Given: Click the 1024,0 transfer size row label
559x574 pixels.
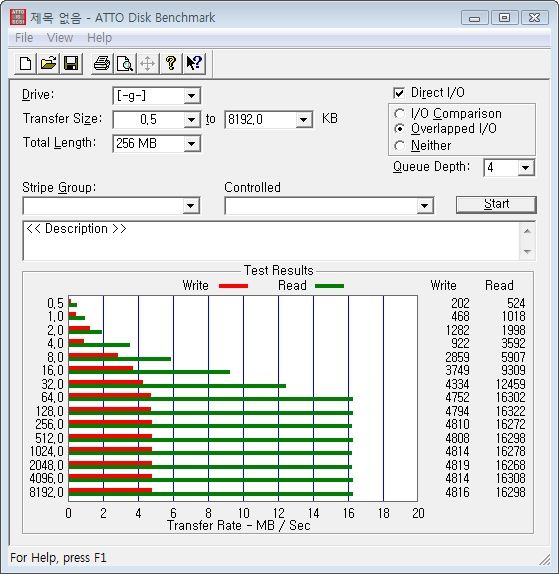Looking at the screenshot, I should pos(47,451).
